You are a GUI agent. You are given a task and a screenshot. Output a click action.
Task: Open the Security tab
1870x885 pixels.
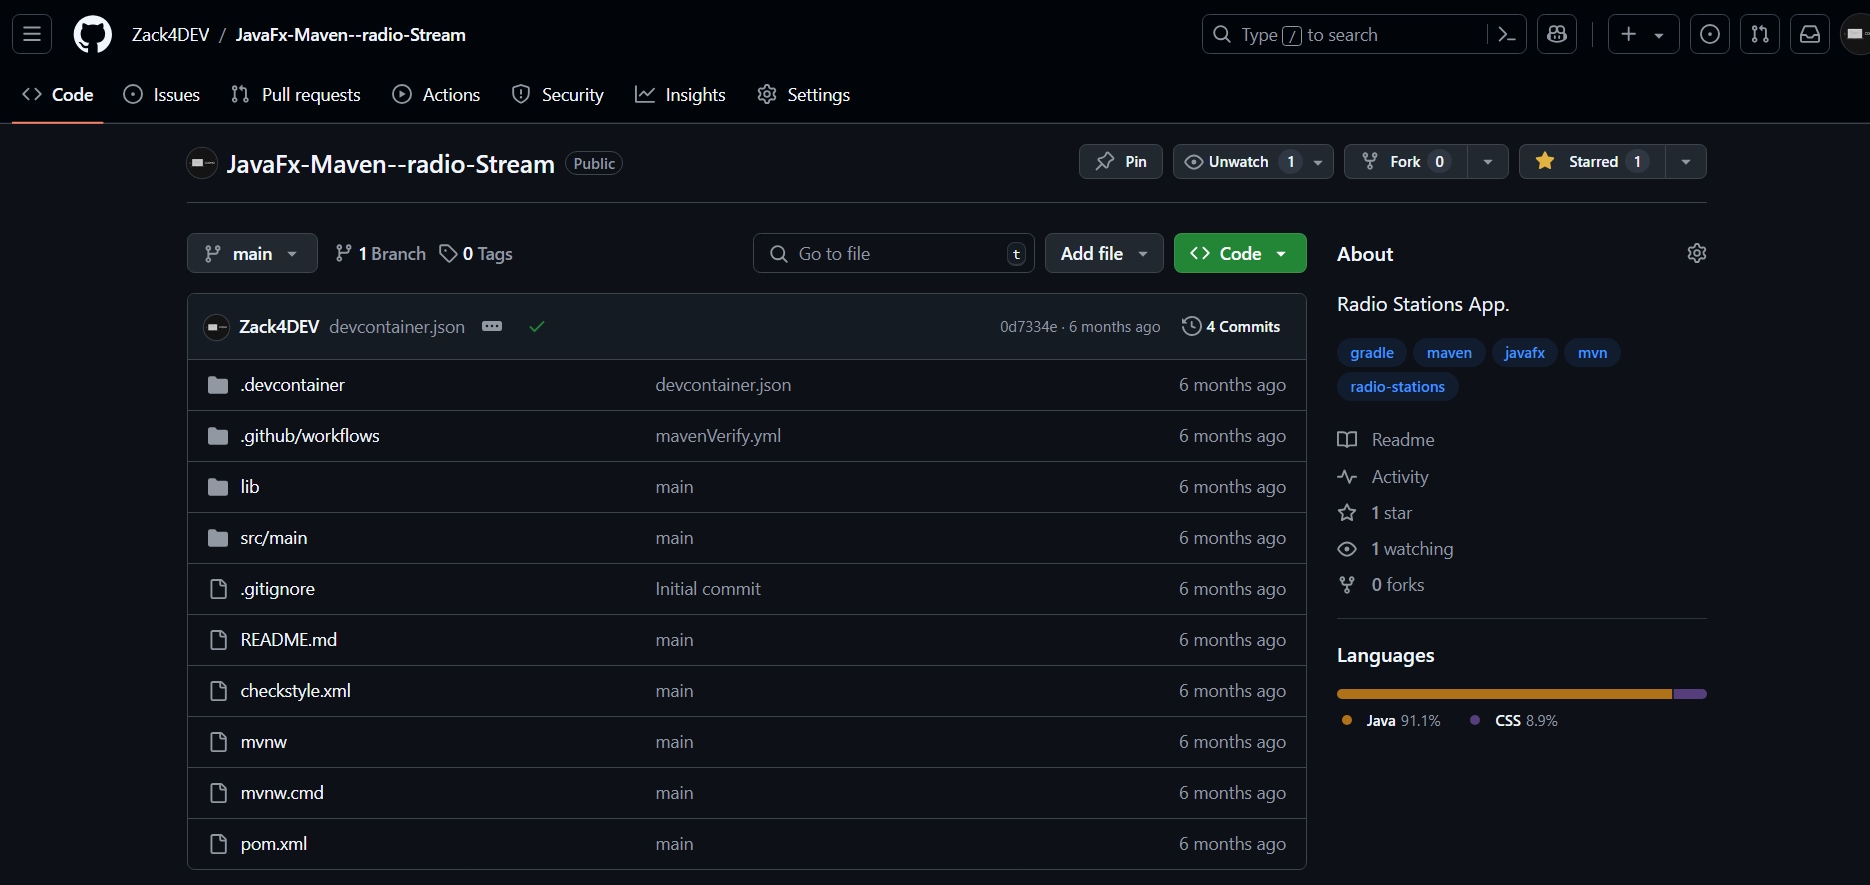(x=558, y=94)
